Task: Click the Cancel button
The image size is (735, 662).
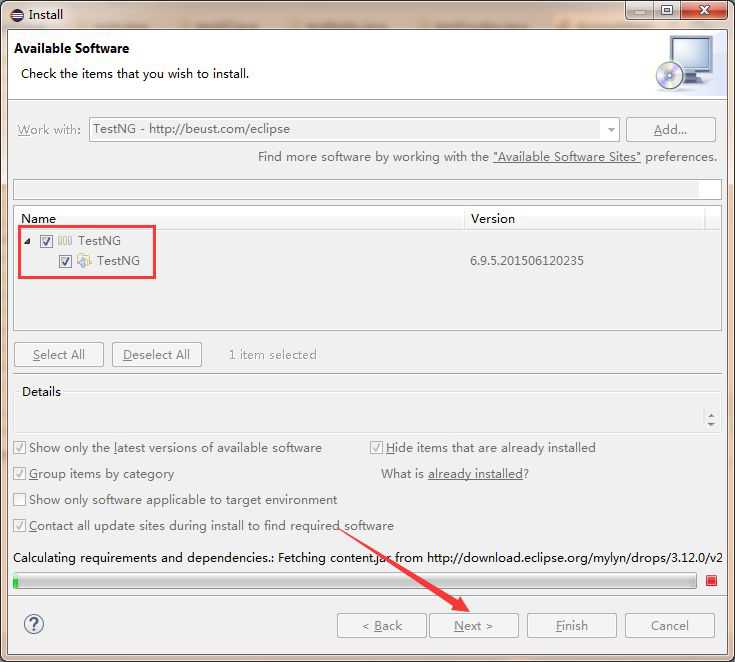Action: pyautogui.click(x=669, y=625)
